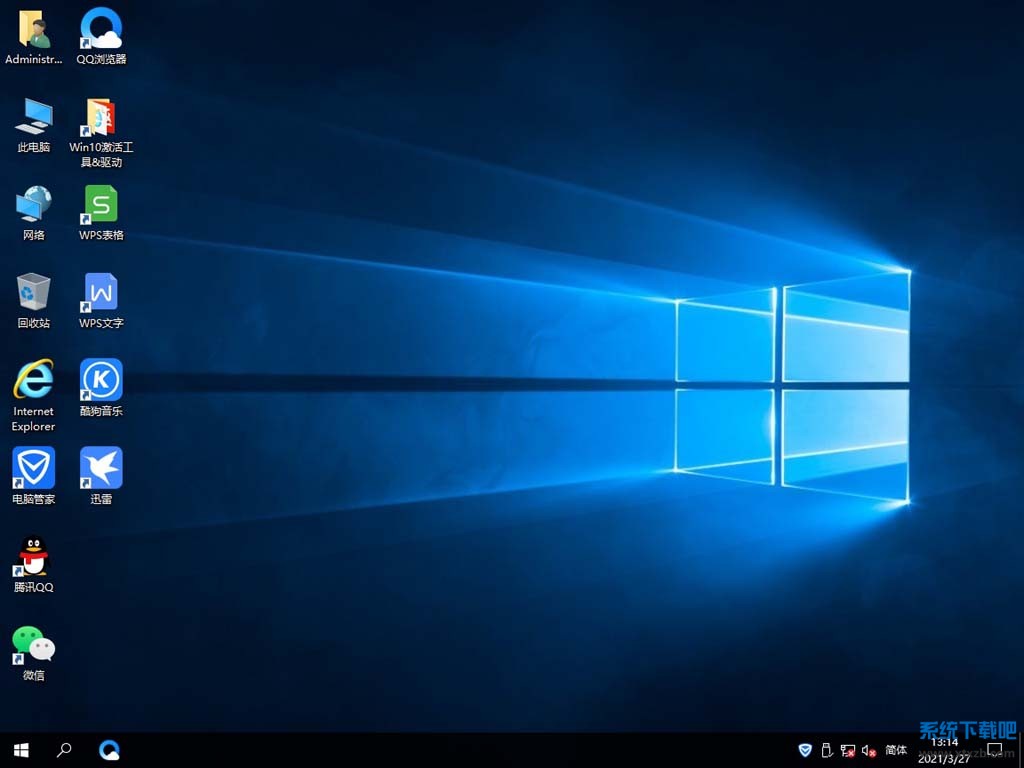
Task: Click the muted volume tray icon
Action: 868,750
